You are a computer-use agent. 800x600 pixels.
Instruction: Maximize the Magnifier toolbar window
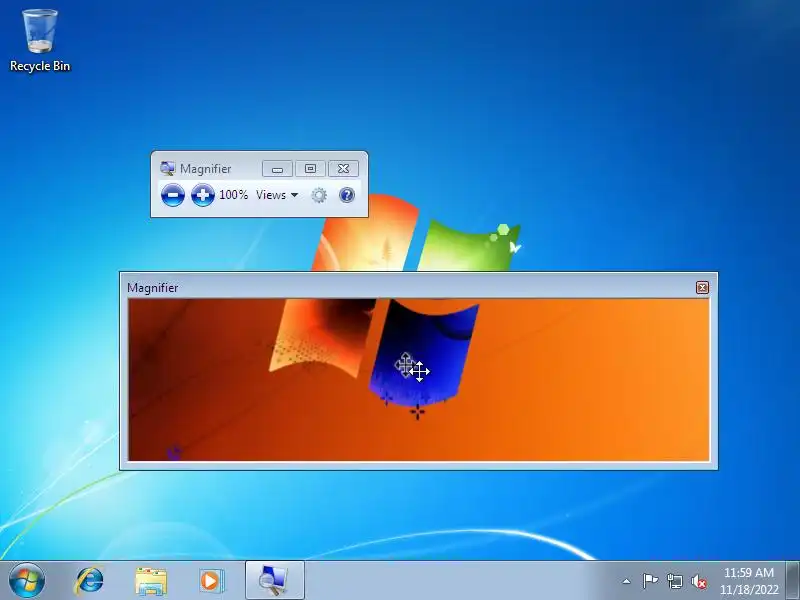pyautogui.click(x=310, y=169)
